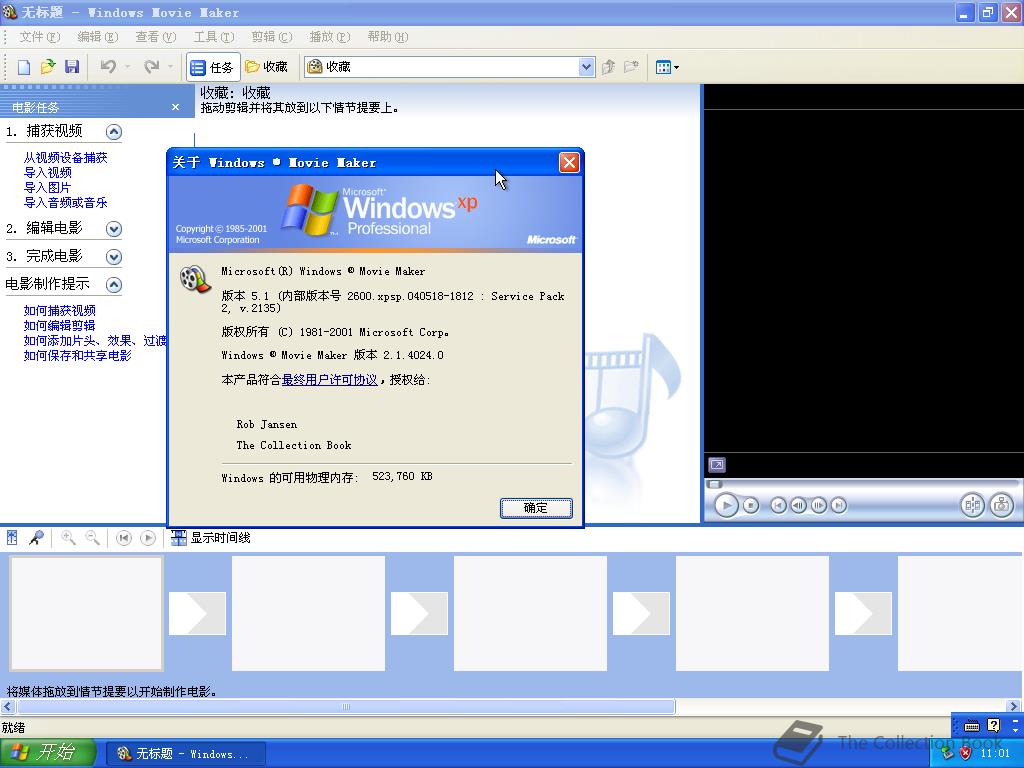The image size is (1024, 768).
Task: Open a project with the folder icon
Action: [48, 67]
